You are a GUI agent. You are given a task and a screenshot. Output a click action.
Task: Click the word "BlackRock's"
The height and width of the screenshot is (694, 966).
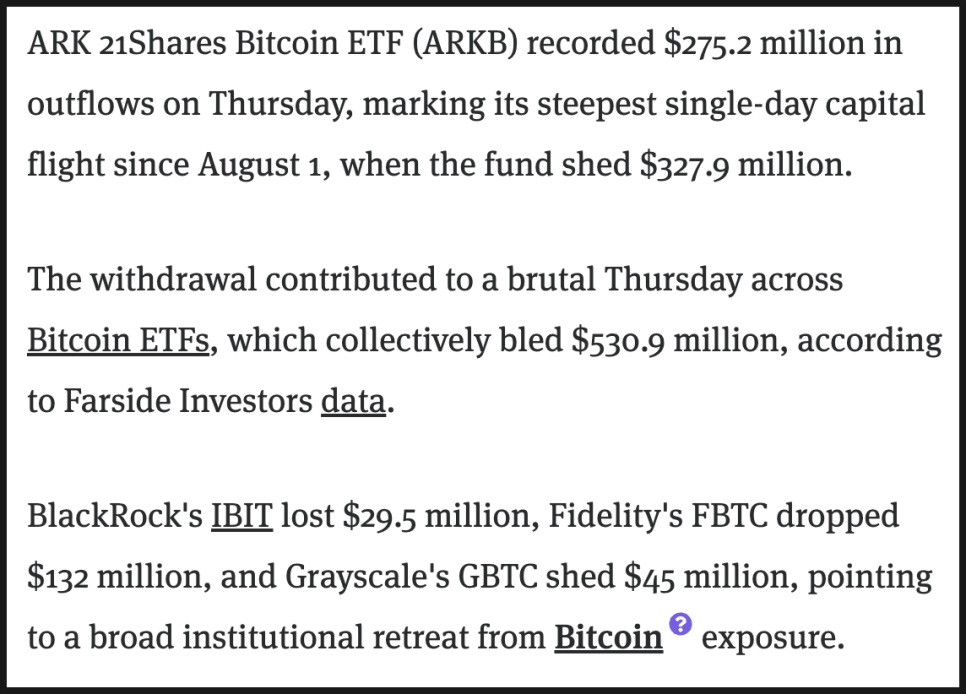click(114, 517)
